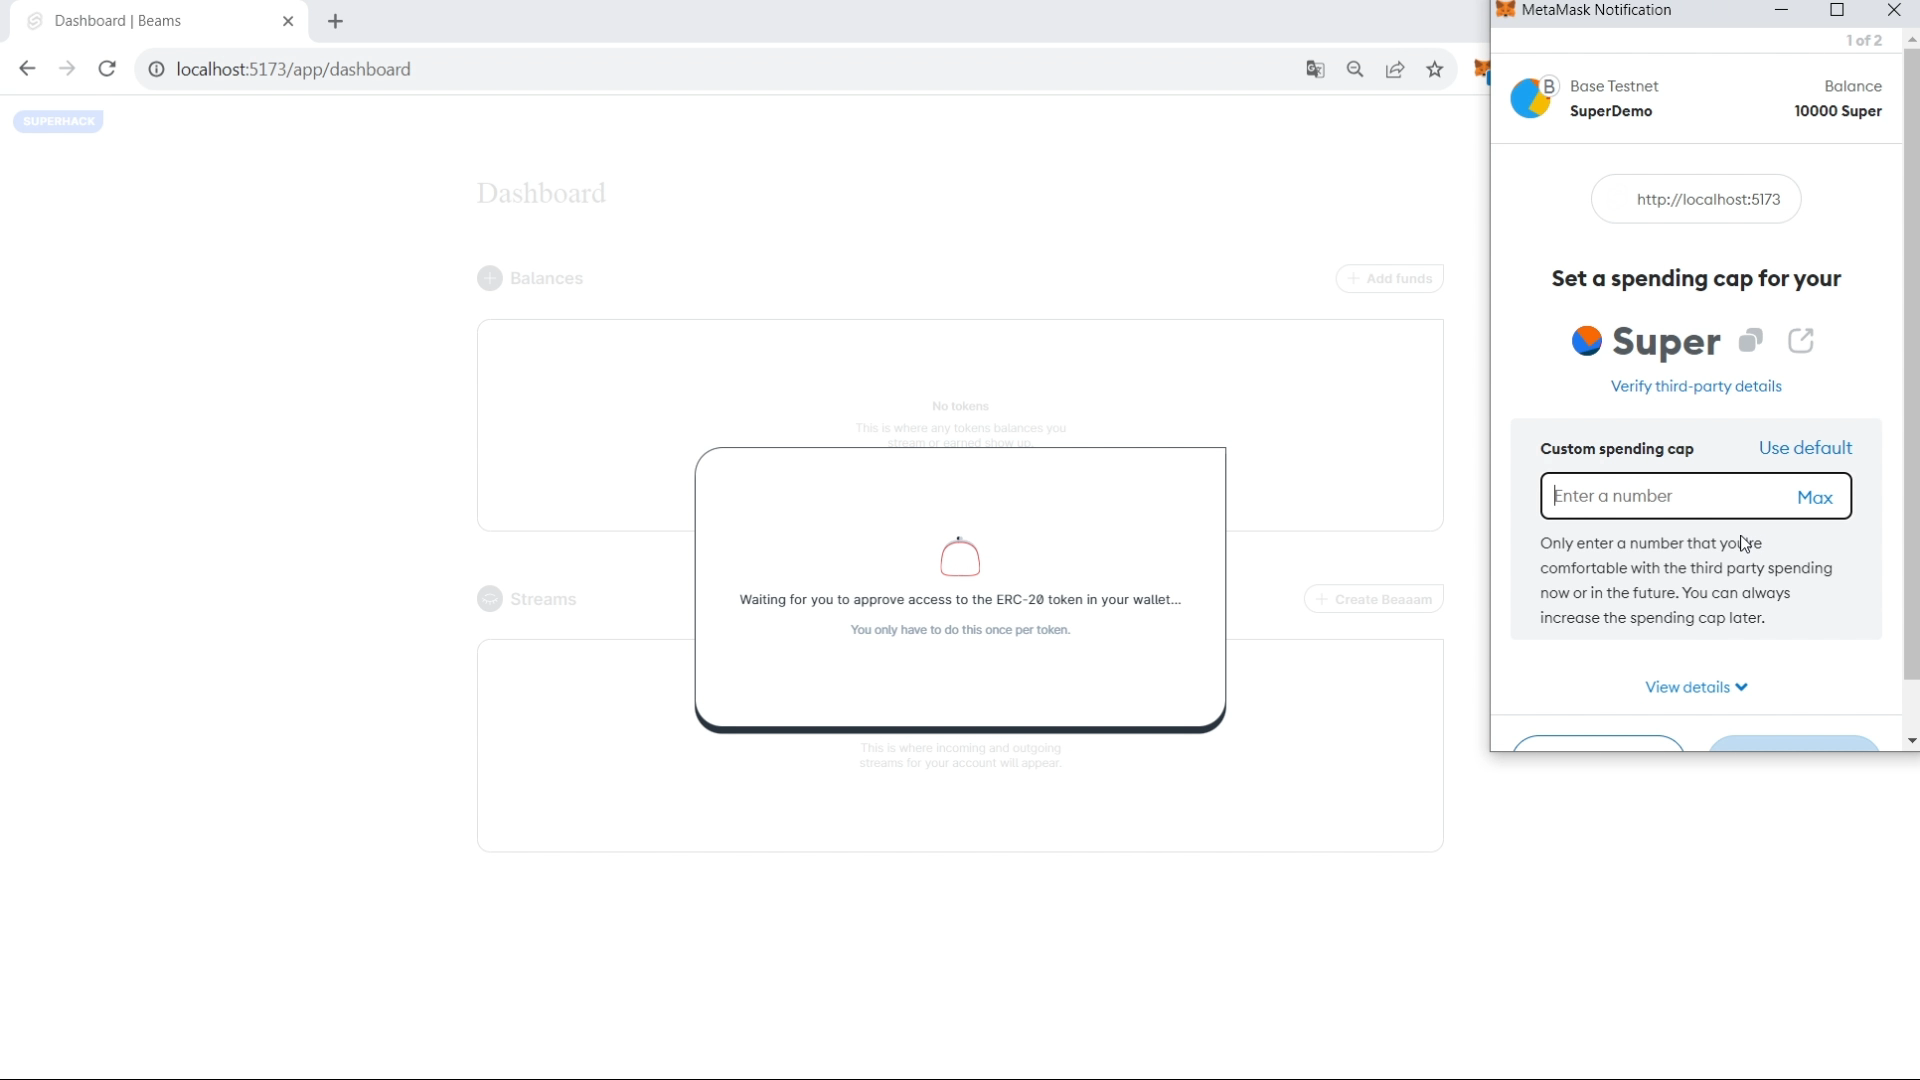
Task: Bookmark this page with the star icon
Action: [1435, 69]
